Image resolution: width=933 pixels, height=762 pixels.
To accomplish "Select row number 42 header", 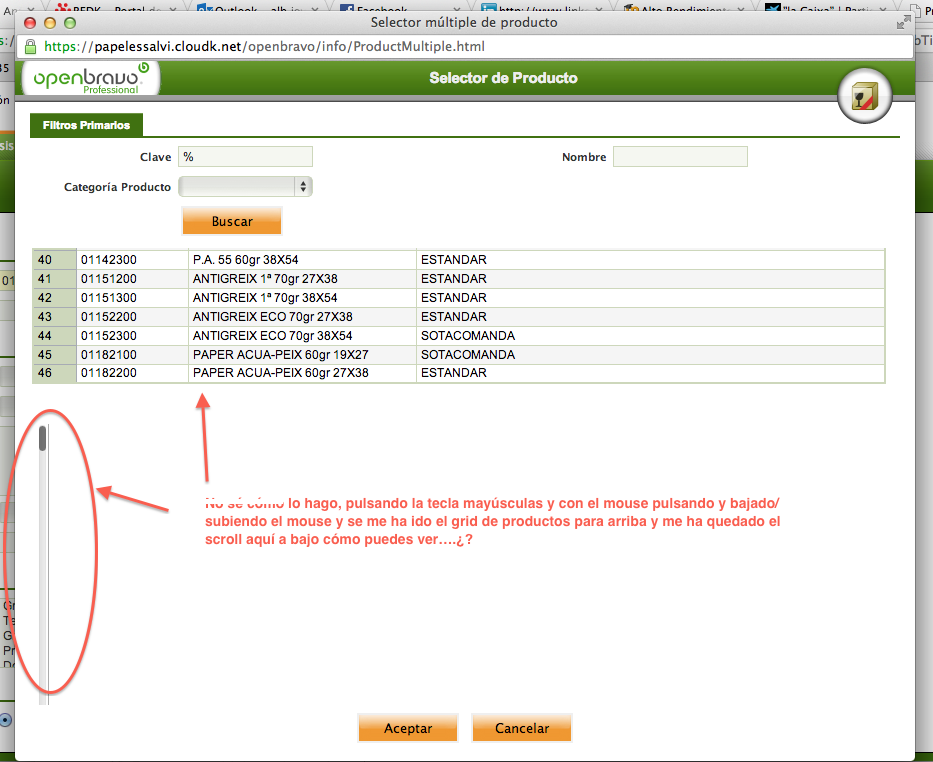I will click(x=54, y=298).
